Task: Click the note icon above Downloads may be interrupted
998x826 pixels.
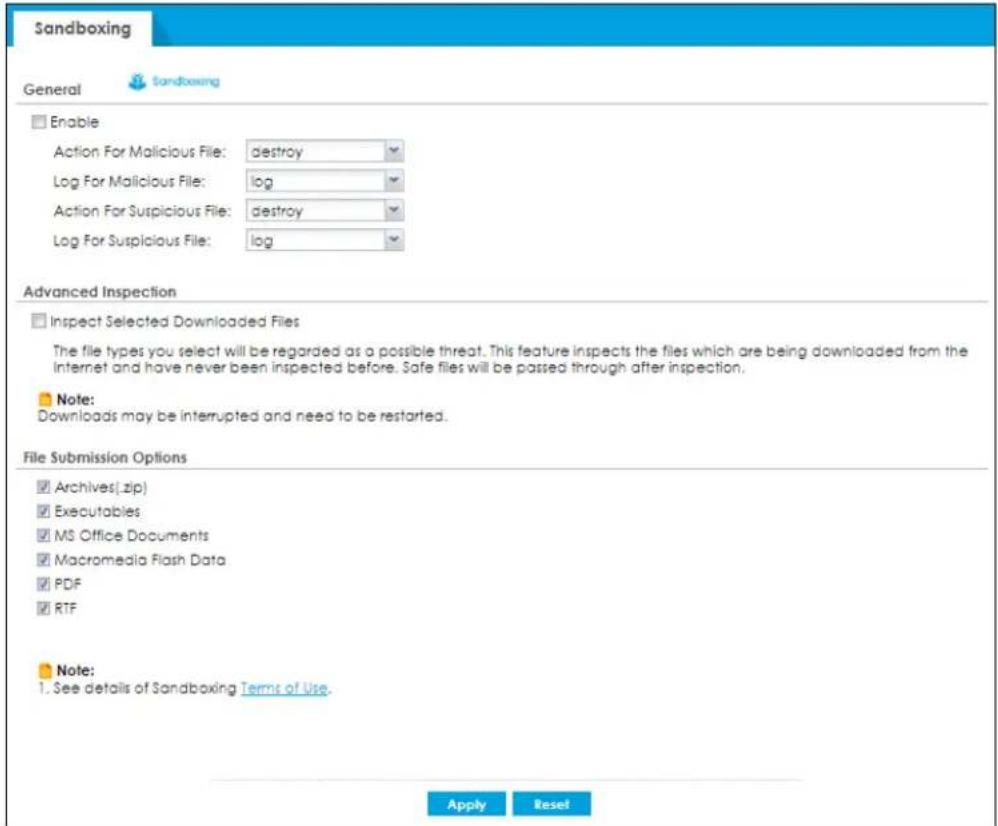Action: (x=45, y=400)
